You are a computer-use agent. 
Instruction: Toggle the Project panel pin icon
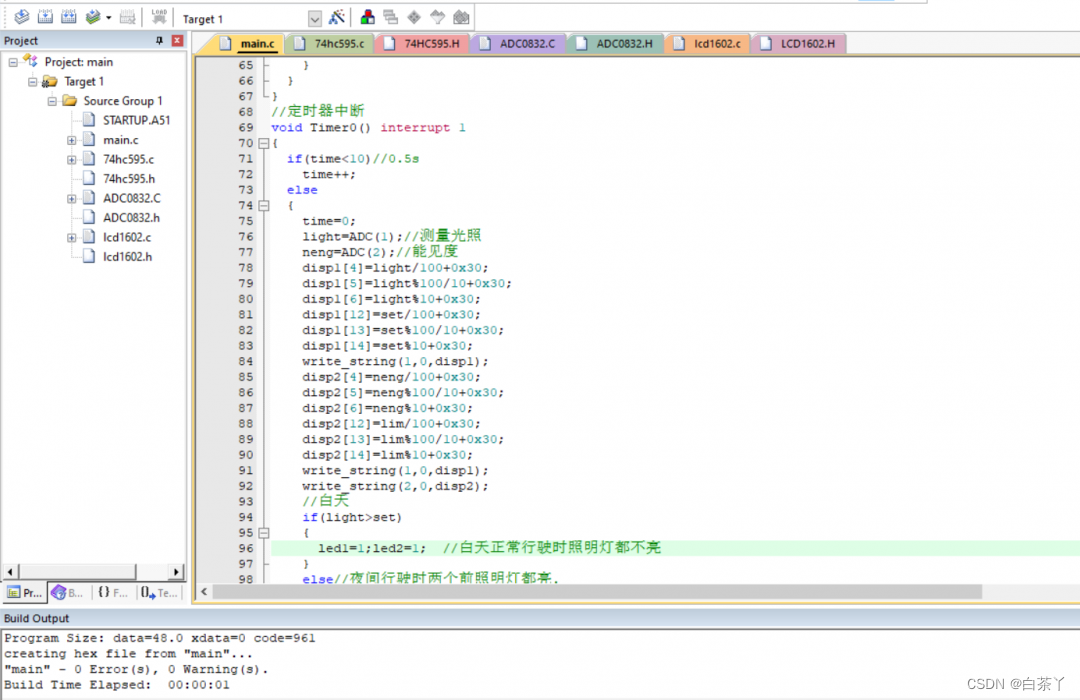(x=159, y=41)
